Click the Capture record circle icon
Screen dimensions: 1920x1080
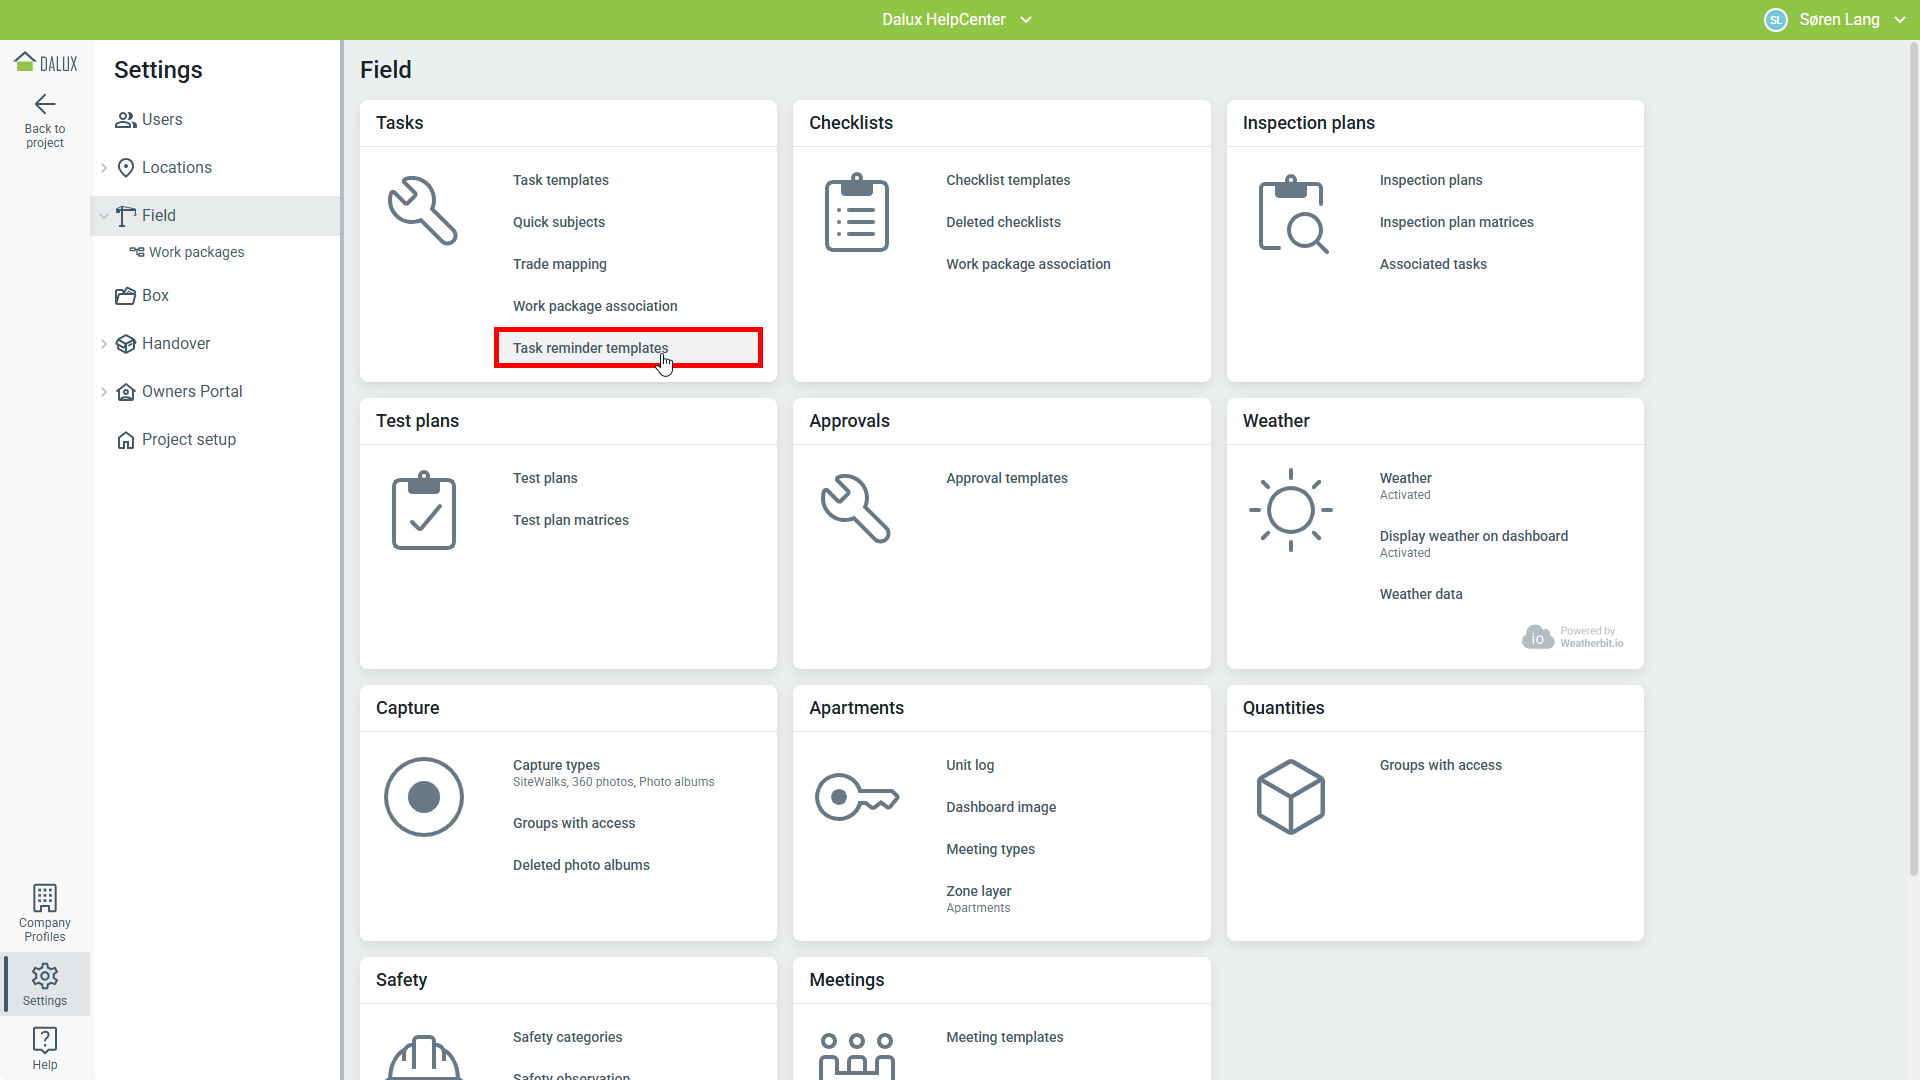(423, 797)
